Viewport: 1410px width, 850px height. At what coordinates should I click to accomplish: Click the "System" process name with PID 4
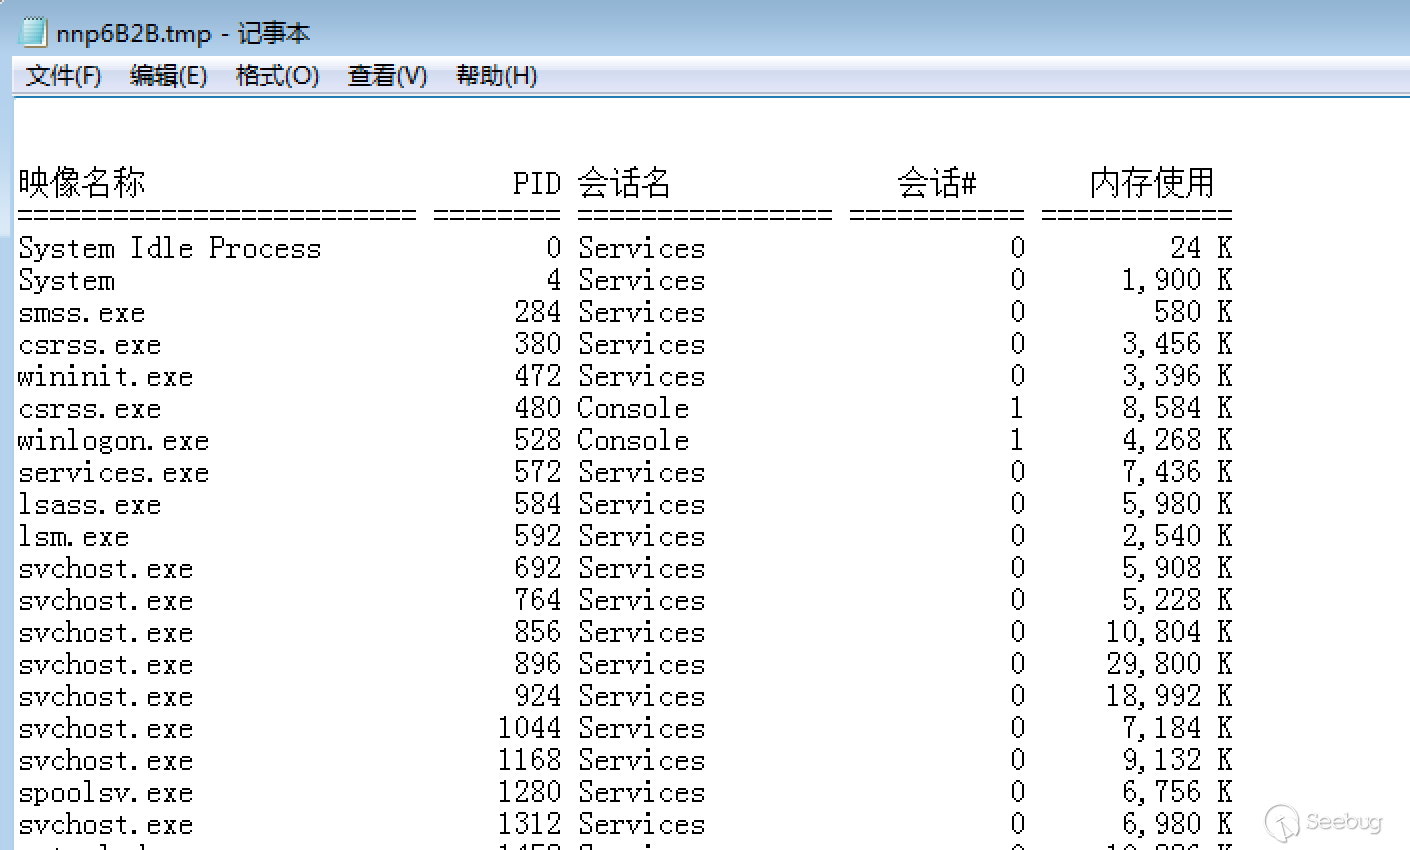click(66, 280)
